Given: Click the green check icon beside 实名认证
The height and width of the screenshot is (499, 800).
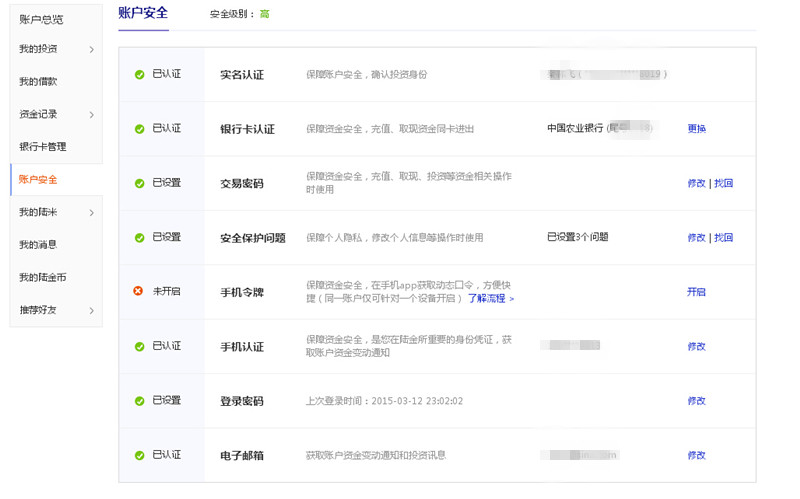Looking at the screenshot, I should click(x=139, y=74).
